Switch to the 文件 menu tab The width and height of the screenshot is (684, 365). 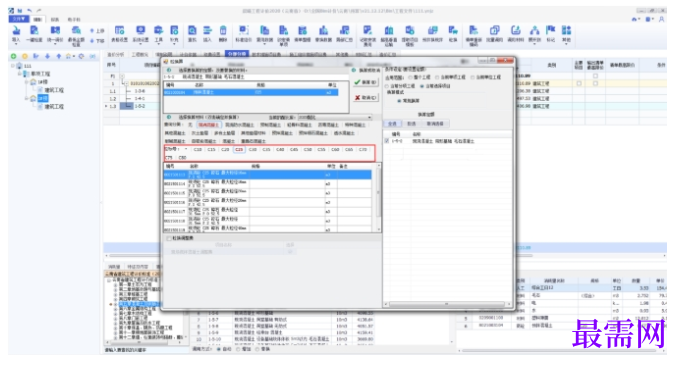click(x=19, y=19)
